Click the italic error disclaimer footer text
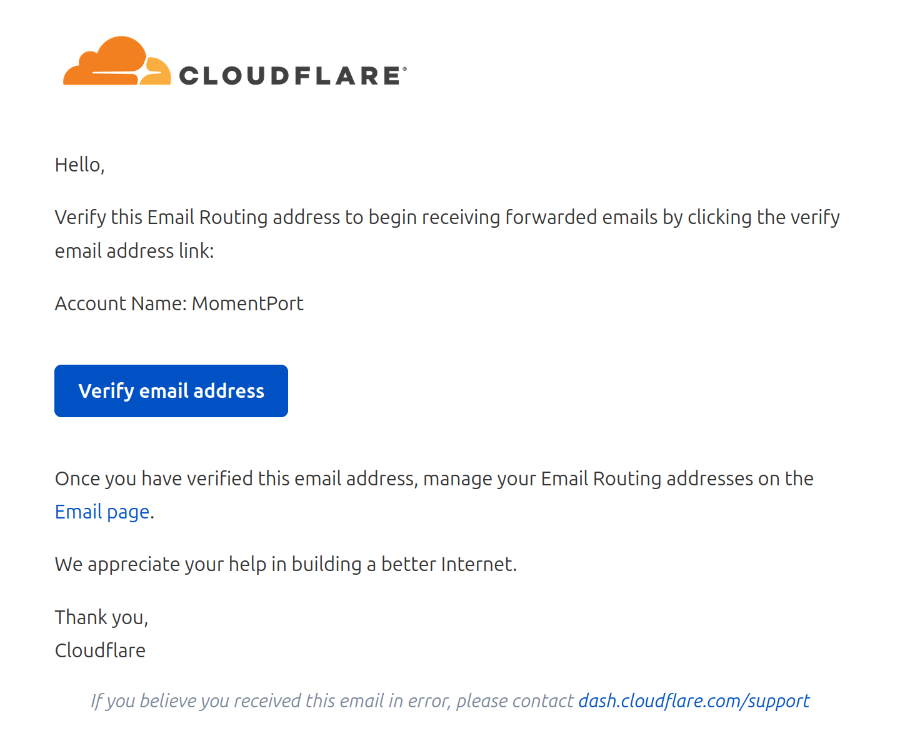 [x=330, y=700]
